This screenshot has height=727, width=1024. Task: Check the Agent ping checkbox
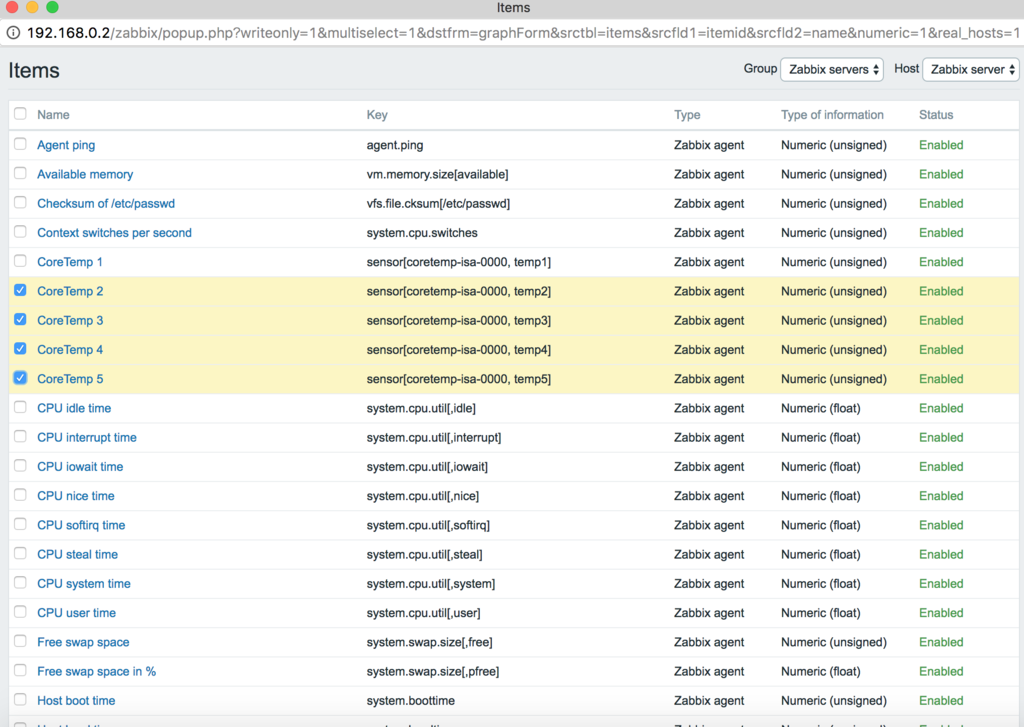pyautogui.click(x=20, y=144)
